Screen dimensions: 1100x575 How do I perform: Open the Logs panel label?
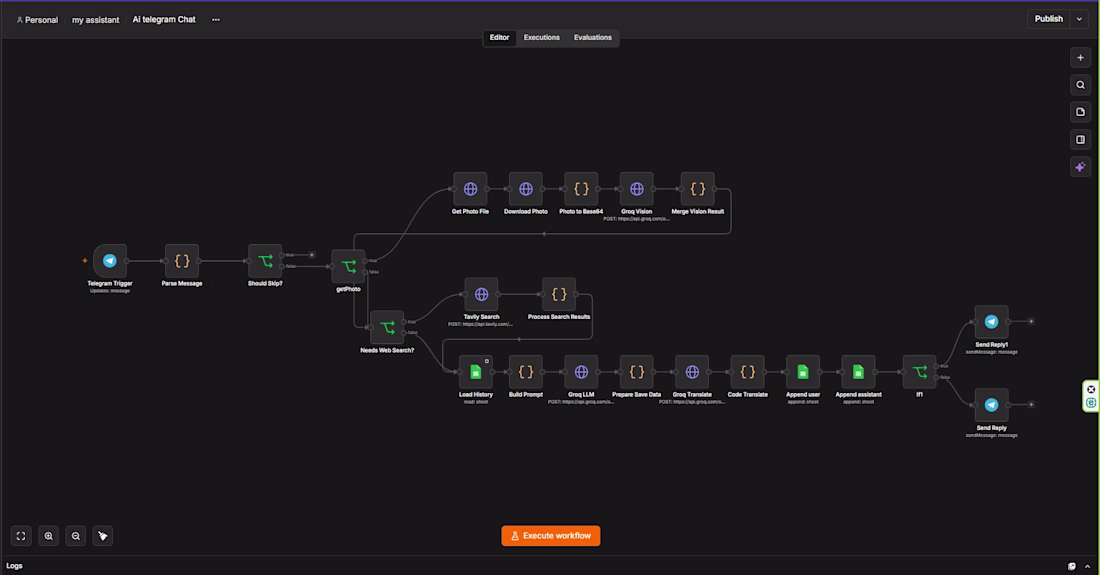tap(15, 566)
